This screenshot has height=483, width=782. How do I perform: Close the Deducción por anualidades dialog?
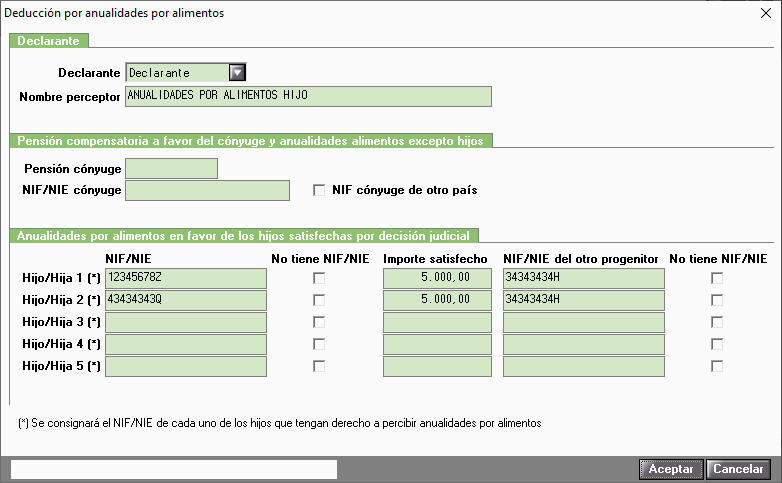pos(766,13)
